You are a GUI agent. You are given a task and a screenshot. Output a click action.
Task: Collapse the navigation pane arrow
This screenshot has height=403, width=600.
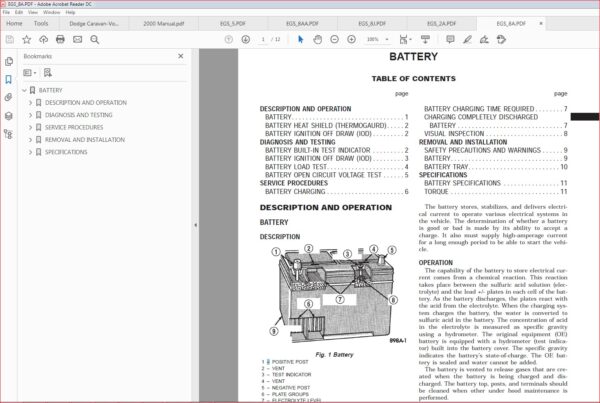[196, 225]
